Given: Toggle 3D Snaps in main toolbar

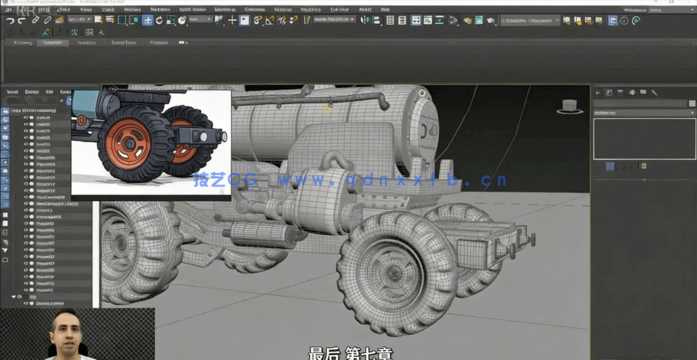Looking at the screenshot, I should (257, 20).
